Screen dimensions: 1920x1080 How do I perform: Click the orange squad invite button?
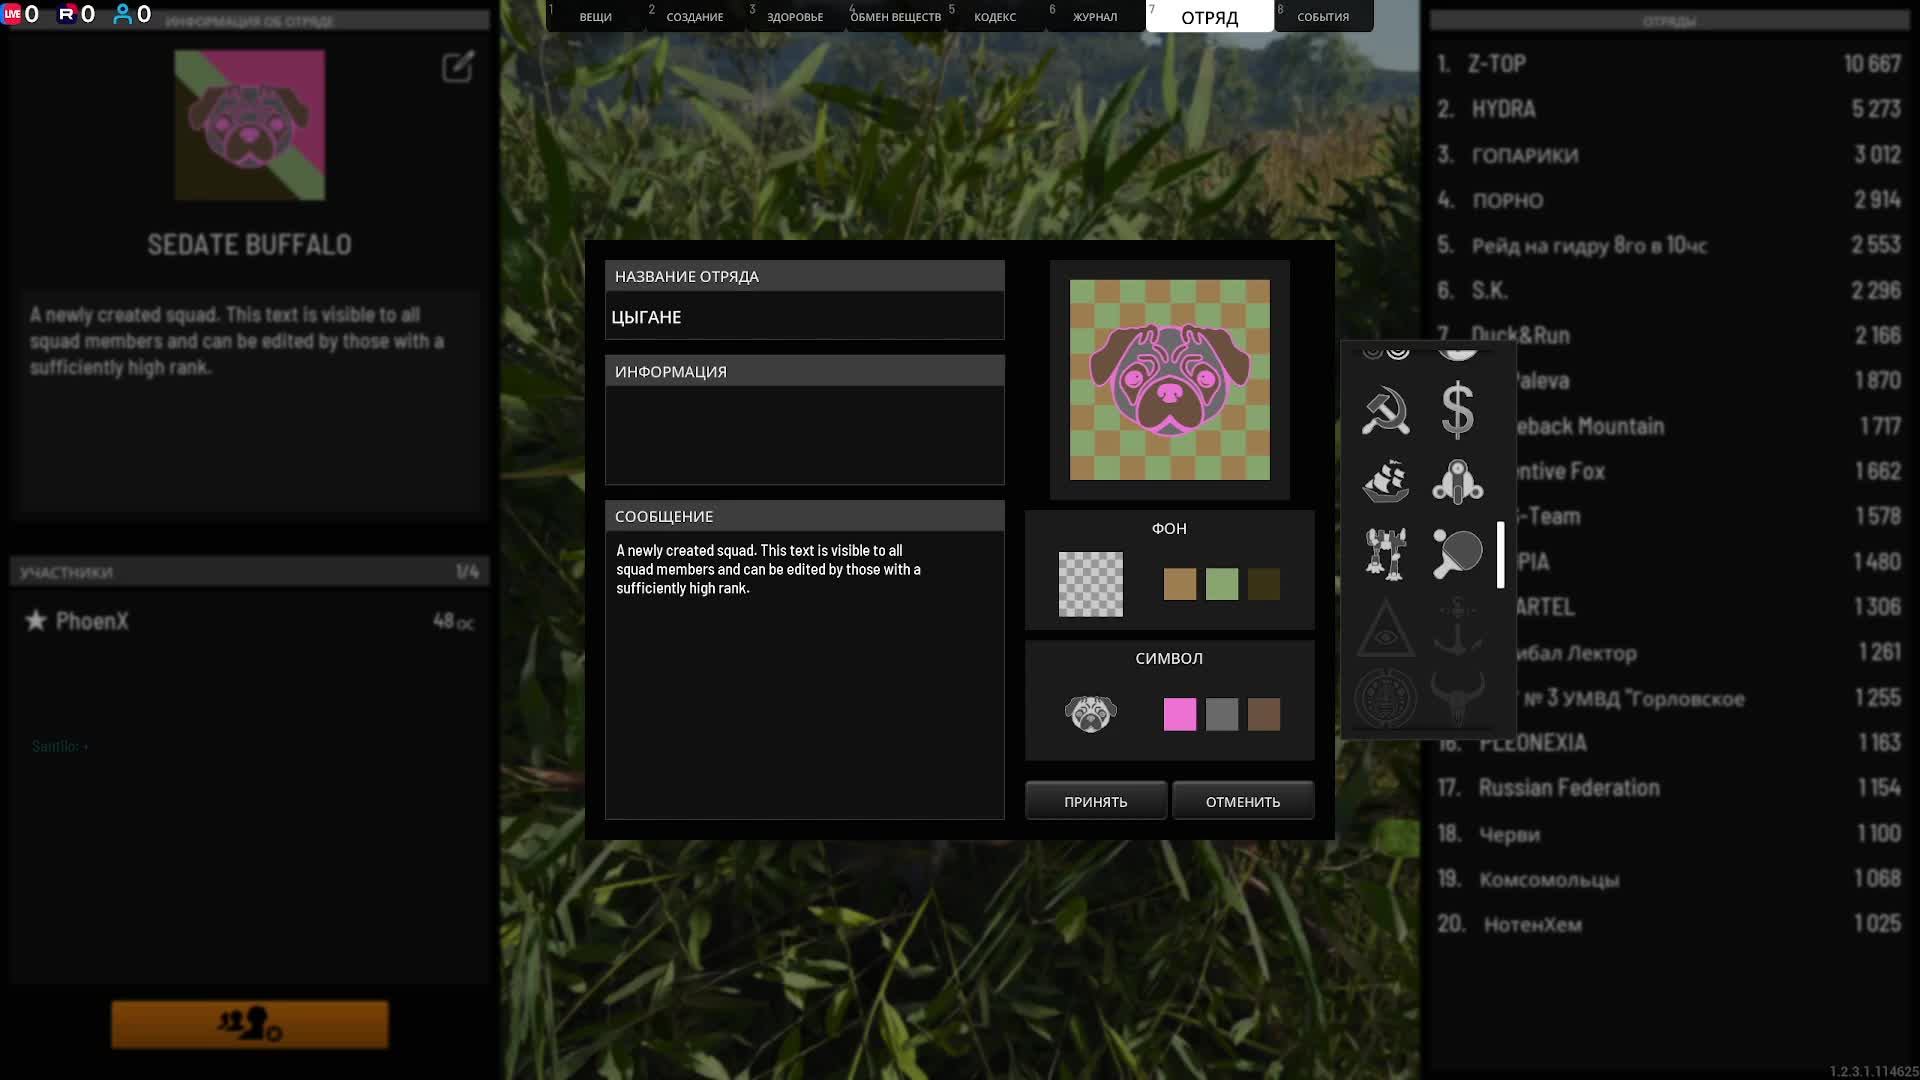250,1024
